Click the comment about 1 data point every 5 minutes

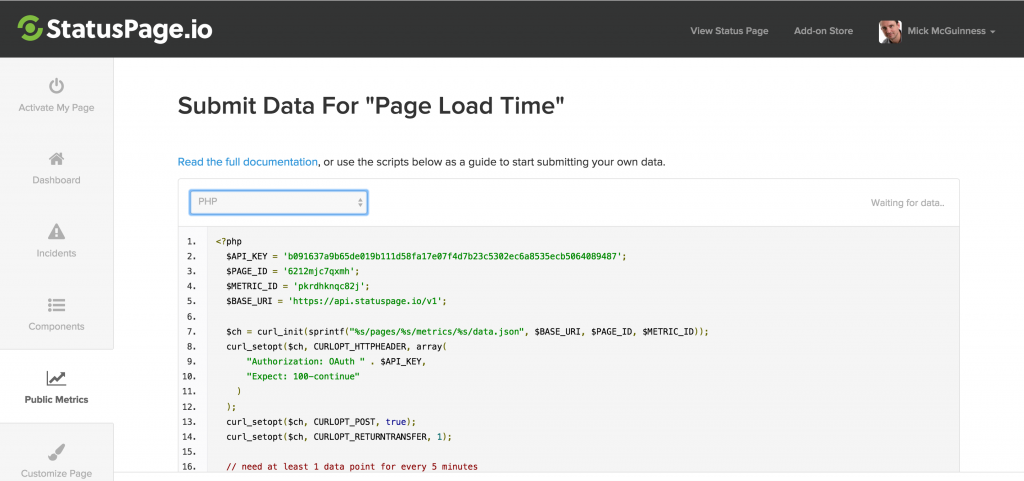point(352,467)
